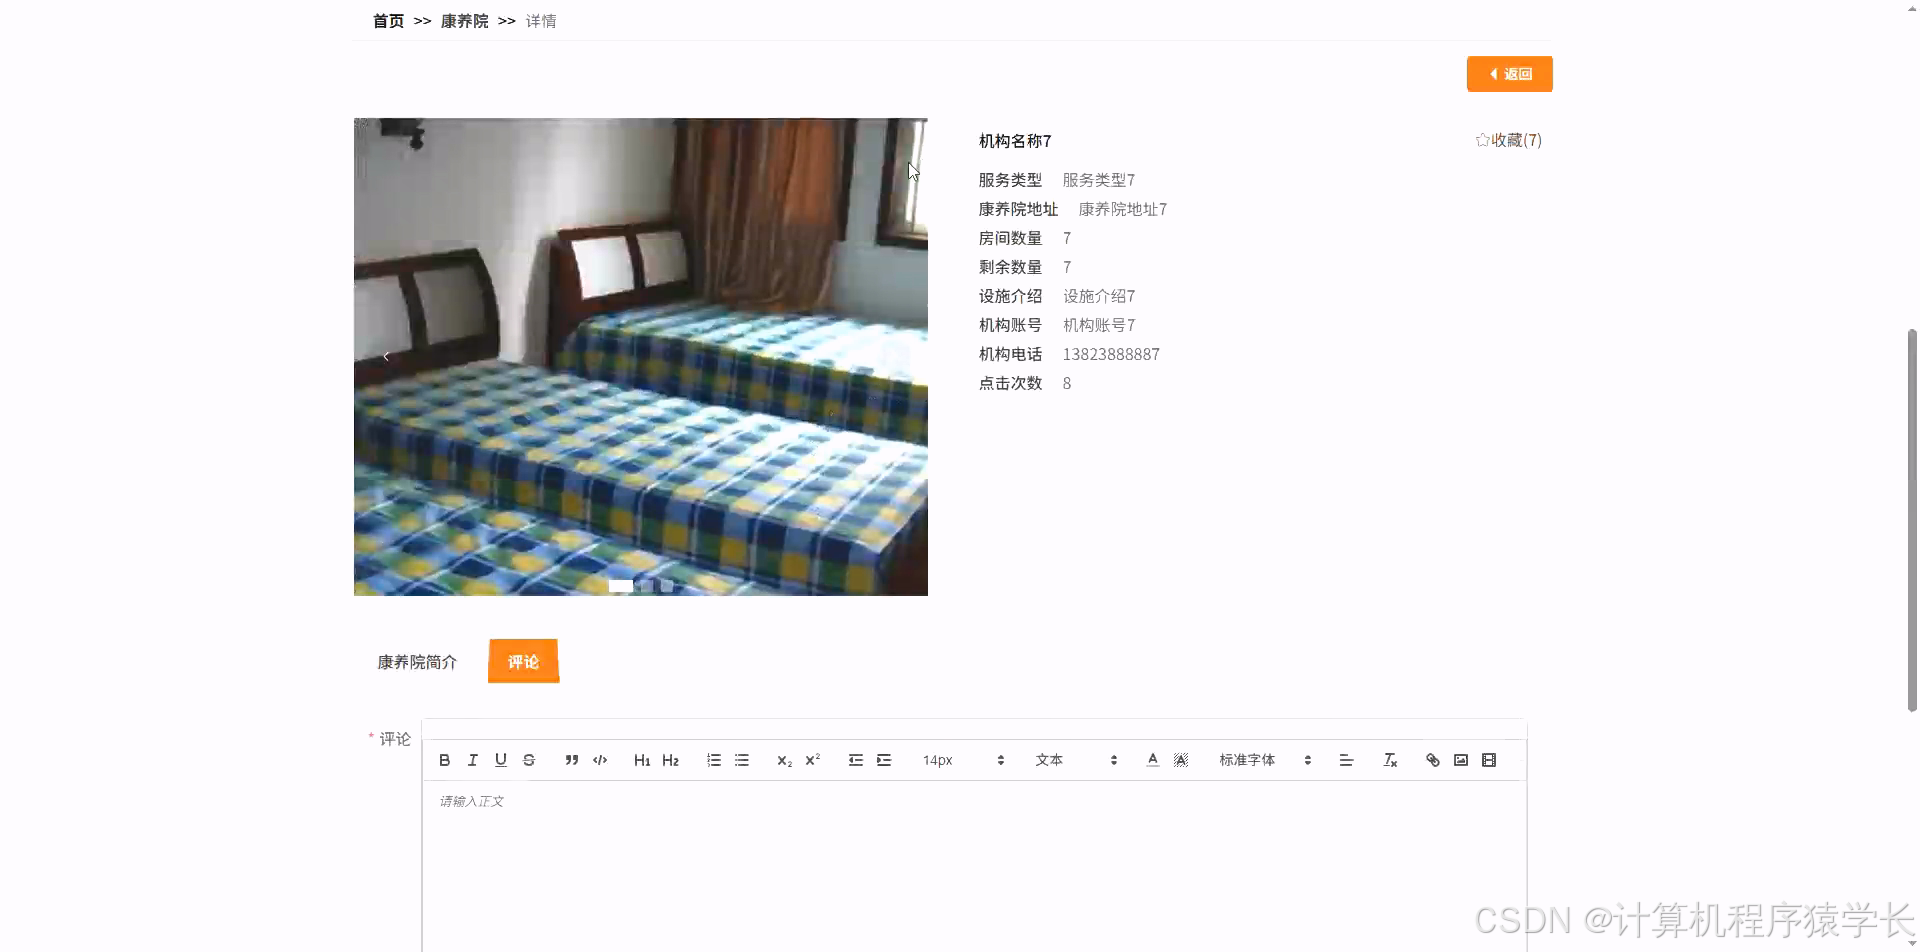Click the 机构名称7 title
The height and width of the screenshot is (952, 1920).
[x=1015, y=141]
